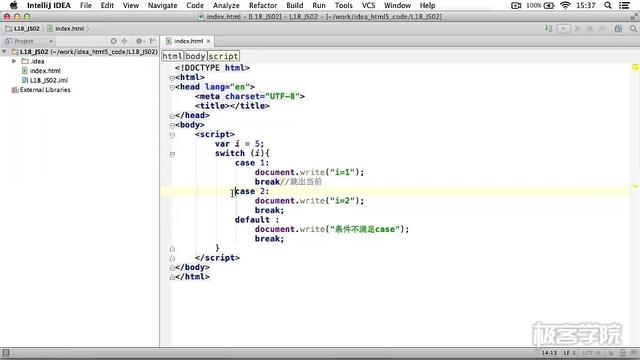
Task: Fold the head tag block
Action: [172, 87]
